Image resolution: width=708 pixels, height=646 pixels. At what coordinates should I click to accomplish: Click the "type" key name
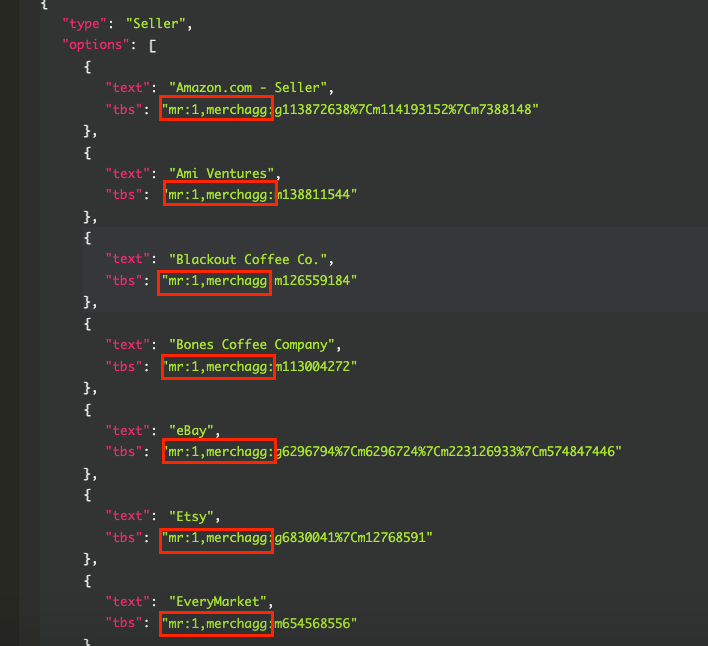(x=84, y=23)
